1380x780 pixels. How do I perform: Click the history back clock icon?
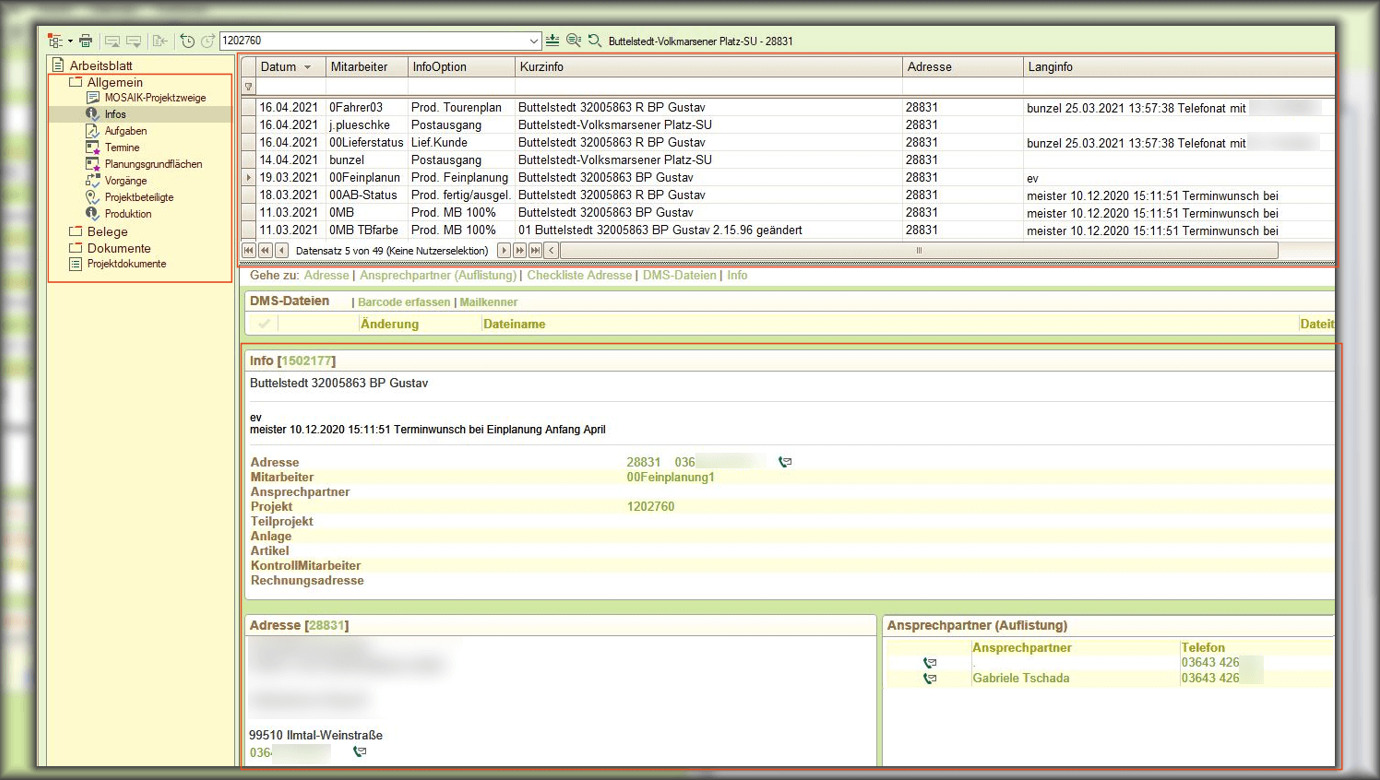pyautogui.click(x=187, y=41)
